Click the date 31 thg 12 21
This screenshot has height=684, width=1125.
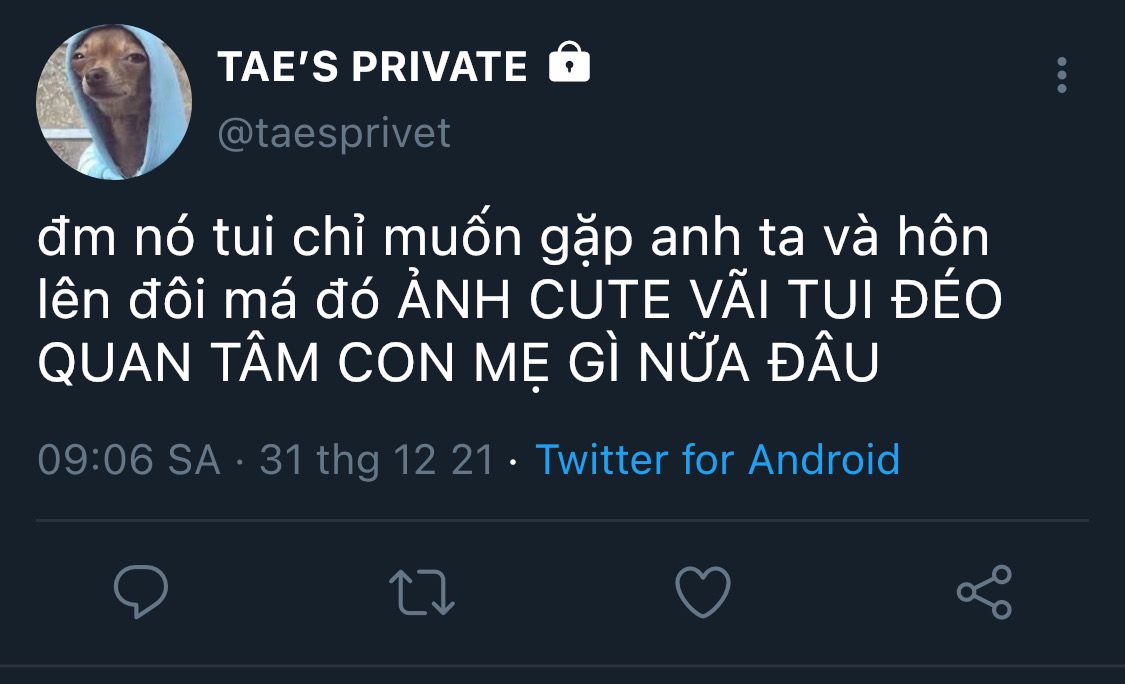click(x=376, y=460)
